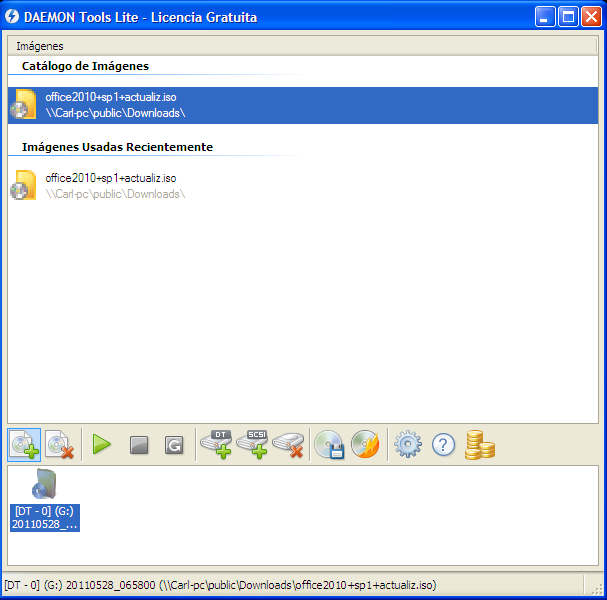Select office2010 iso in Catálogo de Imágenes
Image resolution: width=607 pixels, height=600 pixels.
pyautogui.click(x=303, y=105)
